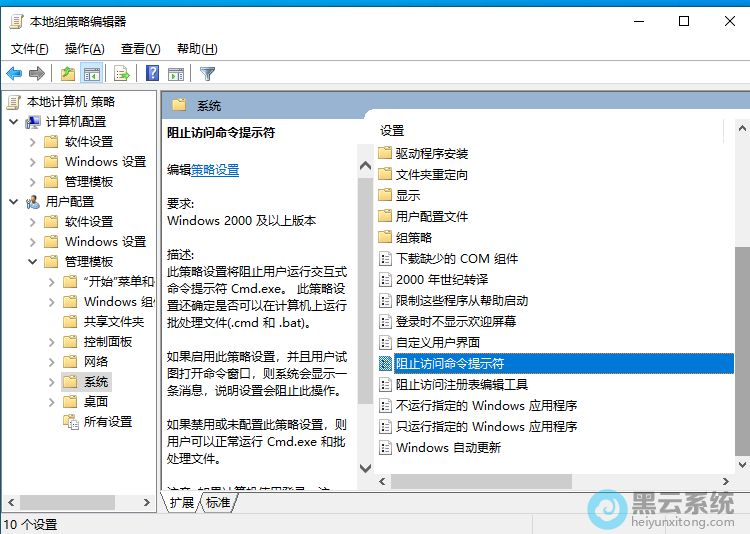Expand the 网络 tree node
The height and width of the screenshot is (534, 750).
tap(52, 362)
